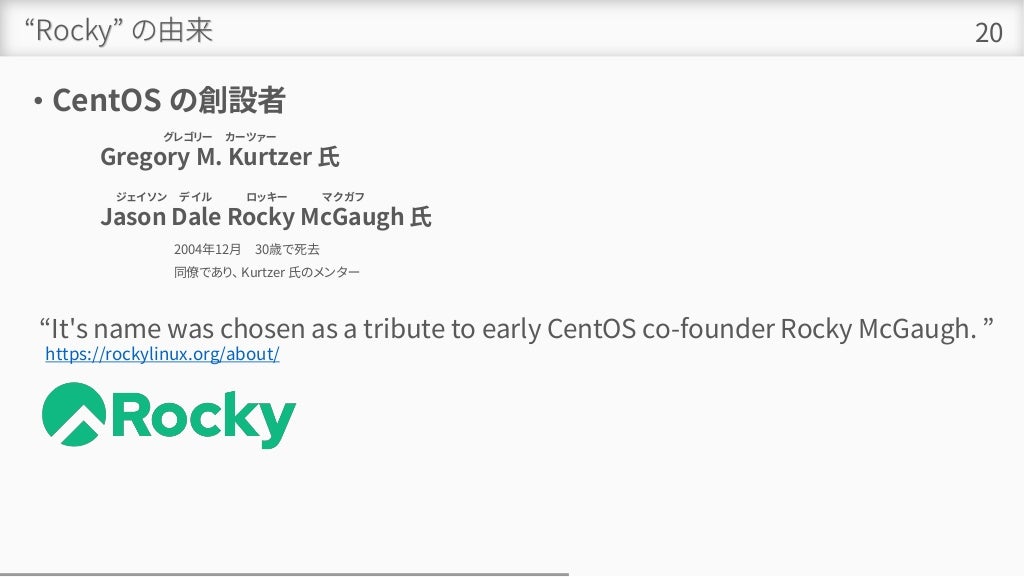Click slide number 20 in header

[989, 33]
